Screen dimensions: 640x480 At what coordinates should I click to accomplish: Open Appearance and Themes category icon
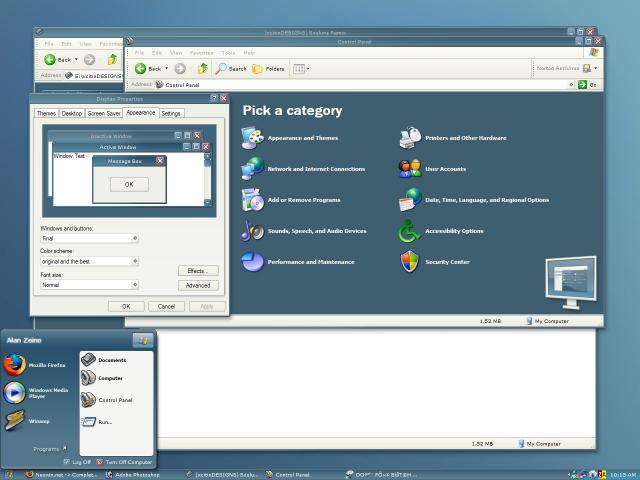click(252, 137)
